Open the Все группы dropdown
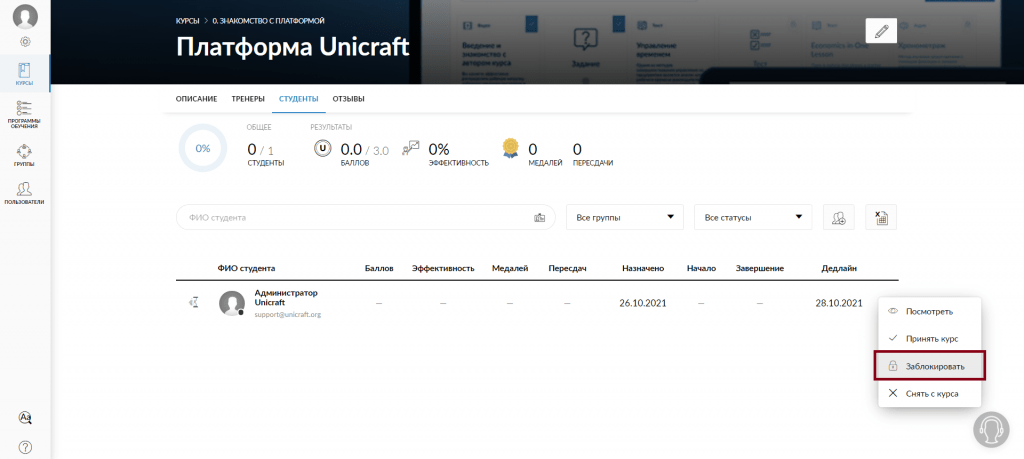 tap(624, 217)
